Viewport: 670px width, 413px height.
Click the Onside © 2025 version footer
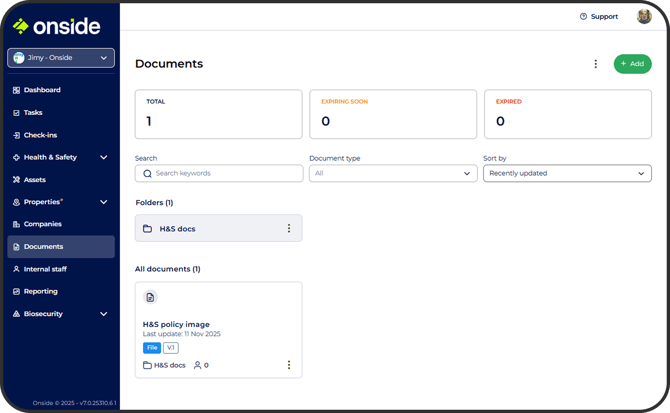(74, 403)
